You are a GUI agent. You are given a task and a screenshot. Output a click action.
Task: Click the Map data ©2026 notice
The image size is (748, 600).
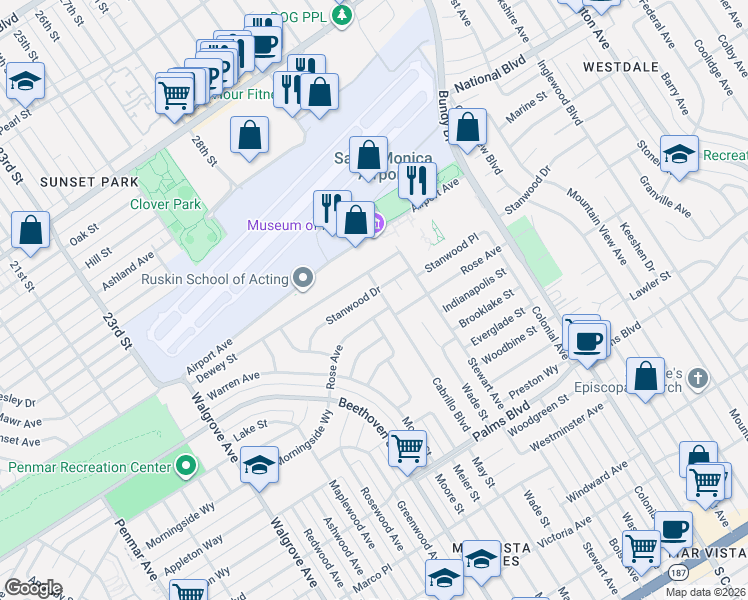706,593
